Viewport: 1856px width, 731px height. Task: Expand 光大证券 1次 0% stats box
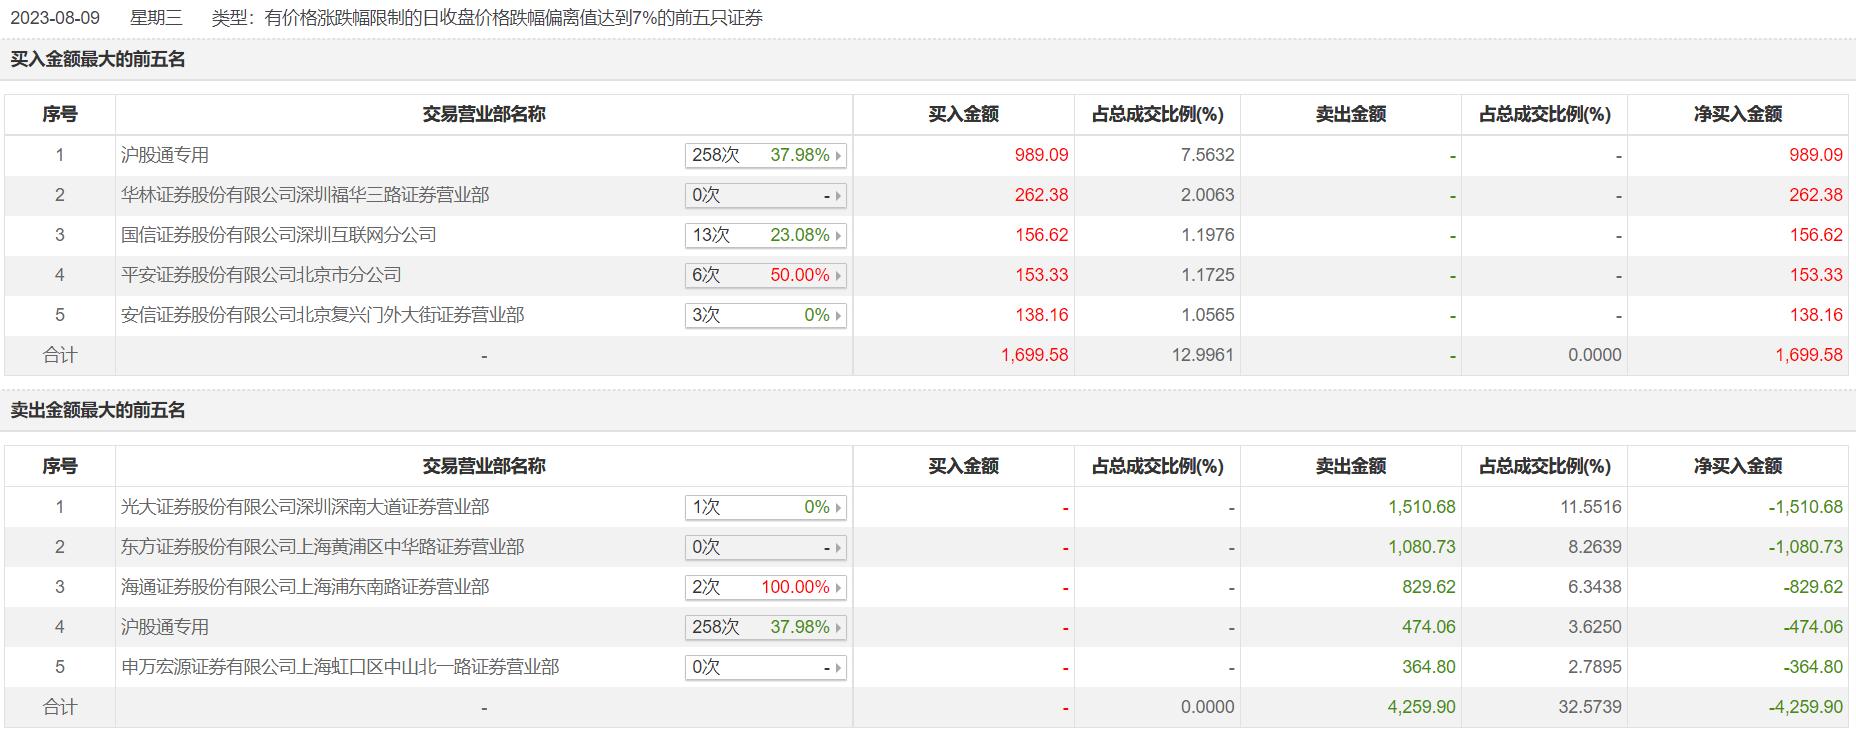tap(766, 507)
